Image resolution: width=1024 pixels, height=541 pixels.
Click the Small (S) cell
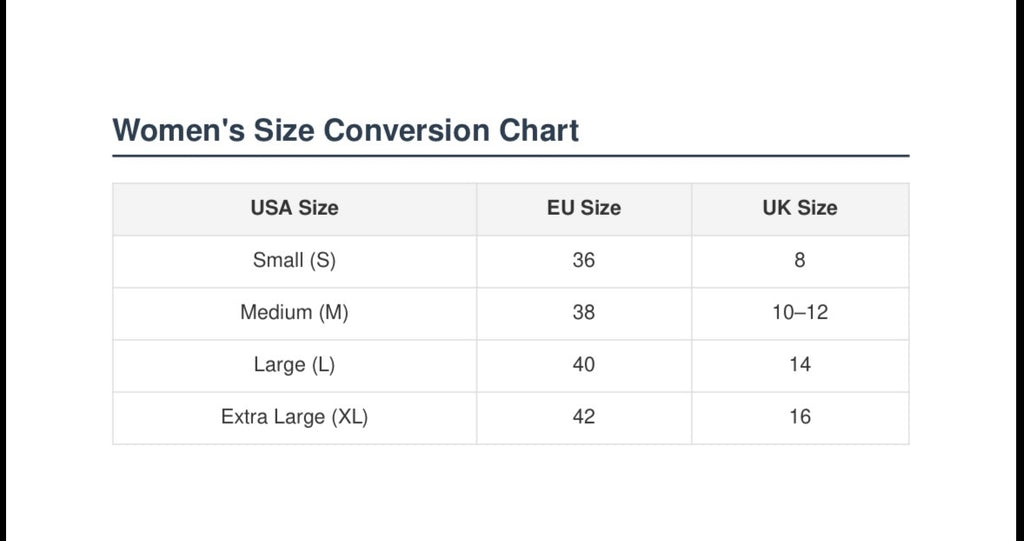295,261
